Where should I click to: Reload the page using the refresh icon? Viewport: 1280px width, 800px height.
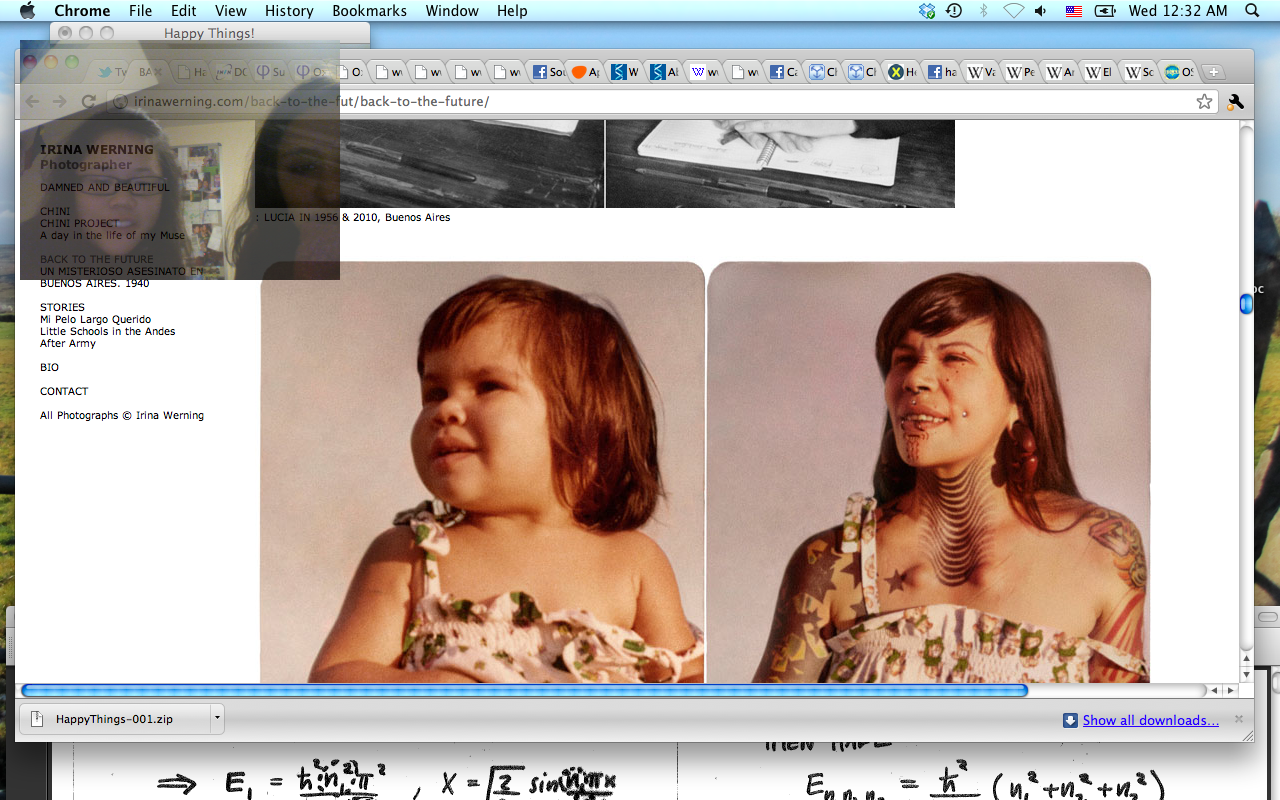[x=88, y=101]
